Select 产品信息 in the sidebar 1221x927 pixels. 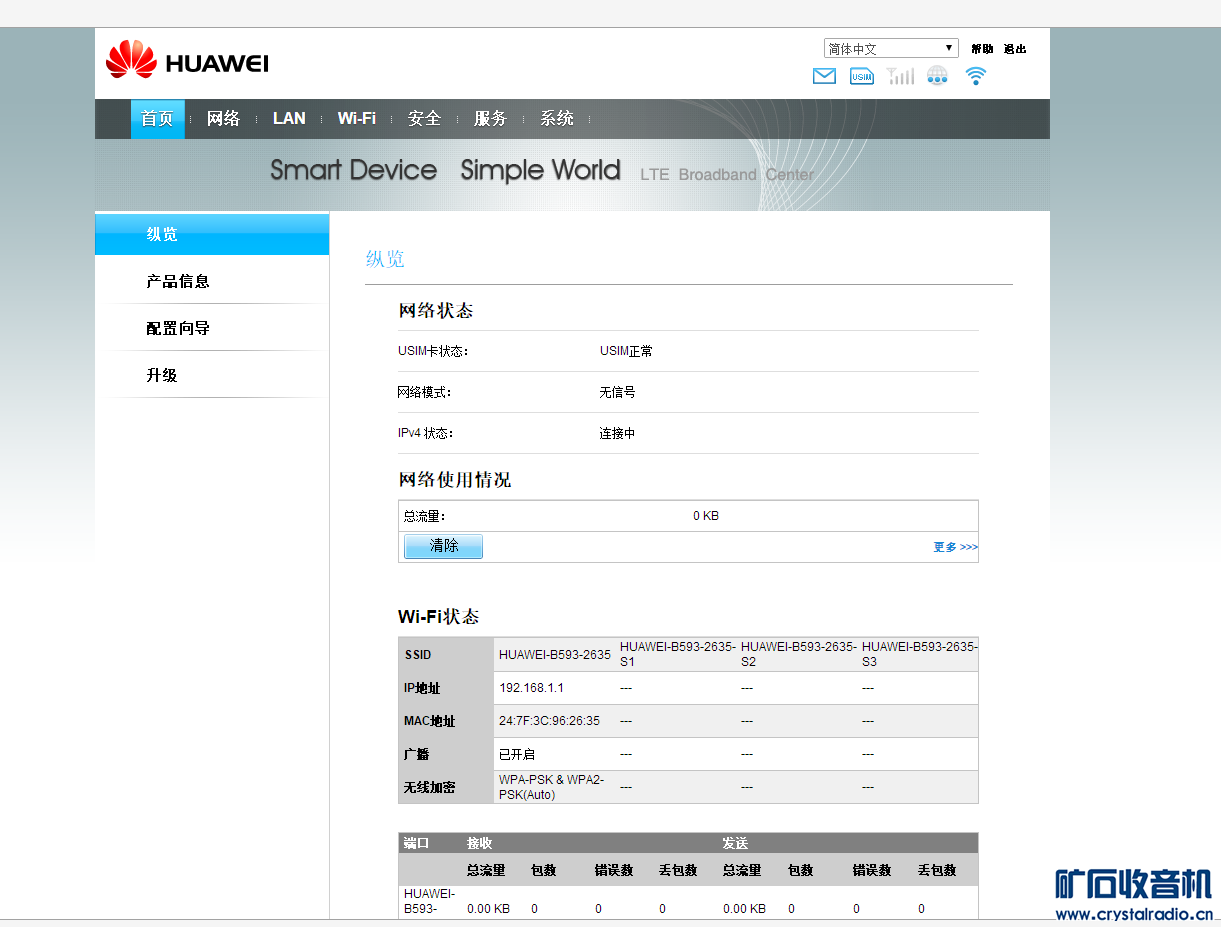[178, 282]
